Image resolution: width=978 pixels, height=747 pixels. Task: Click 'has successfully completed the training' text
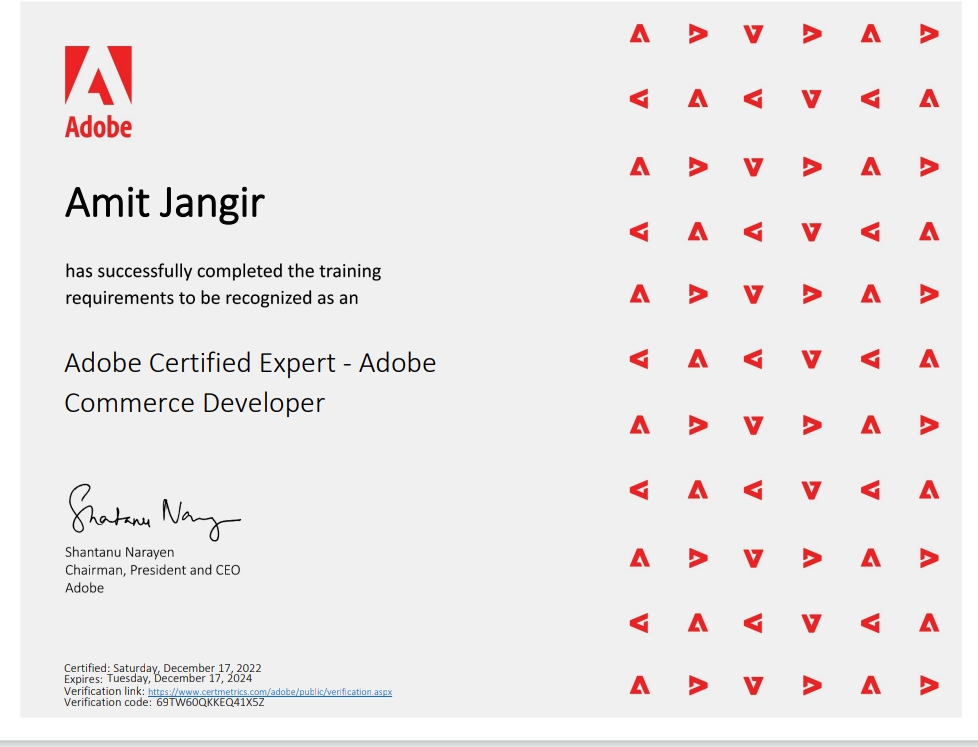[x=223, y=271]
